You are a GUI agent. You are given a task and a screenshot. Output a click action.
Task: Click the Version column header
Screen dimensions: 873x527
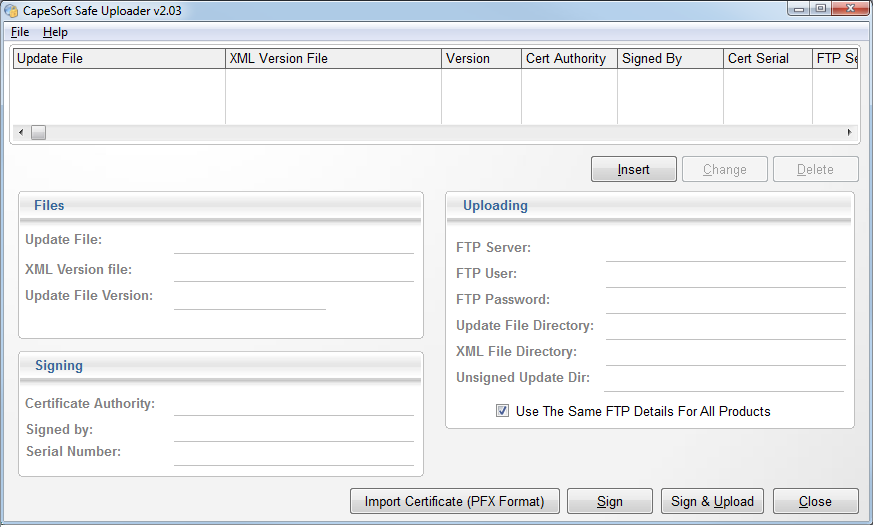pyautogui.click(x=480, y=58)
